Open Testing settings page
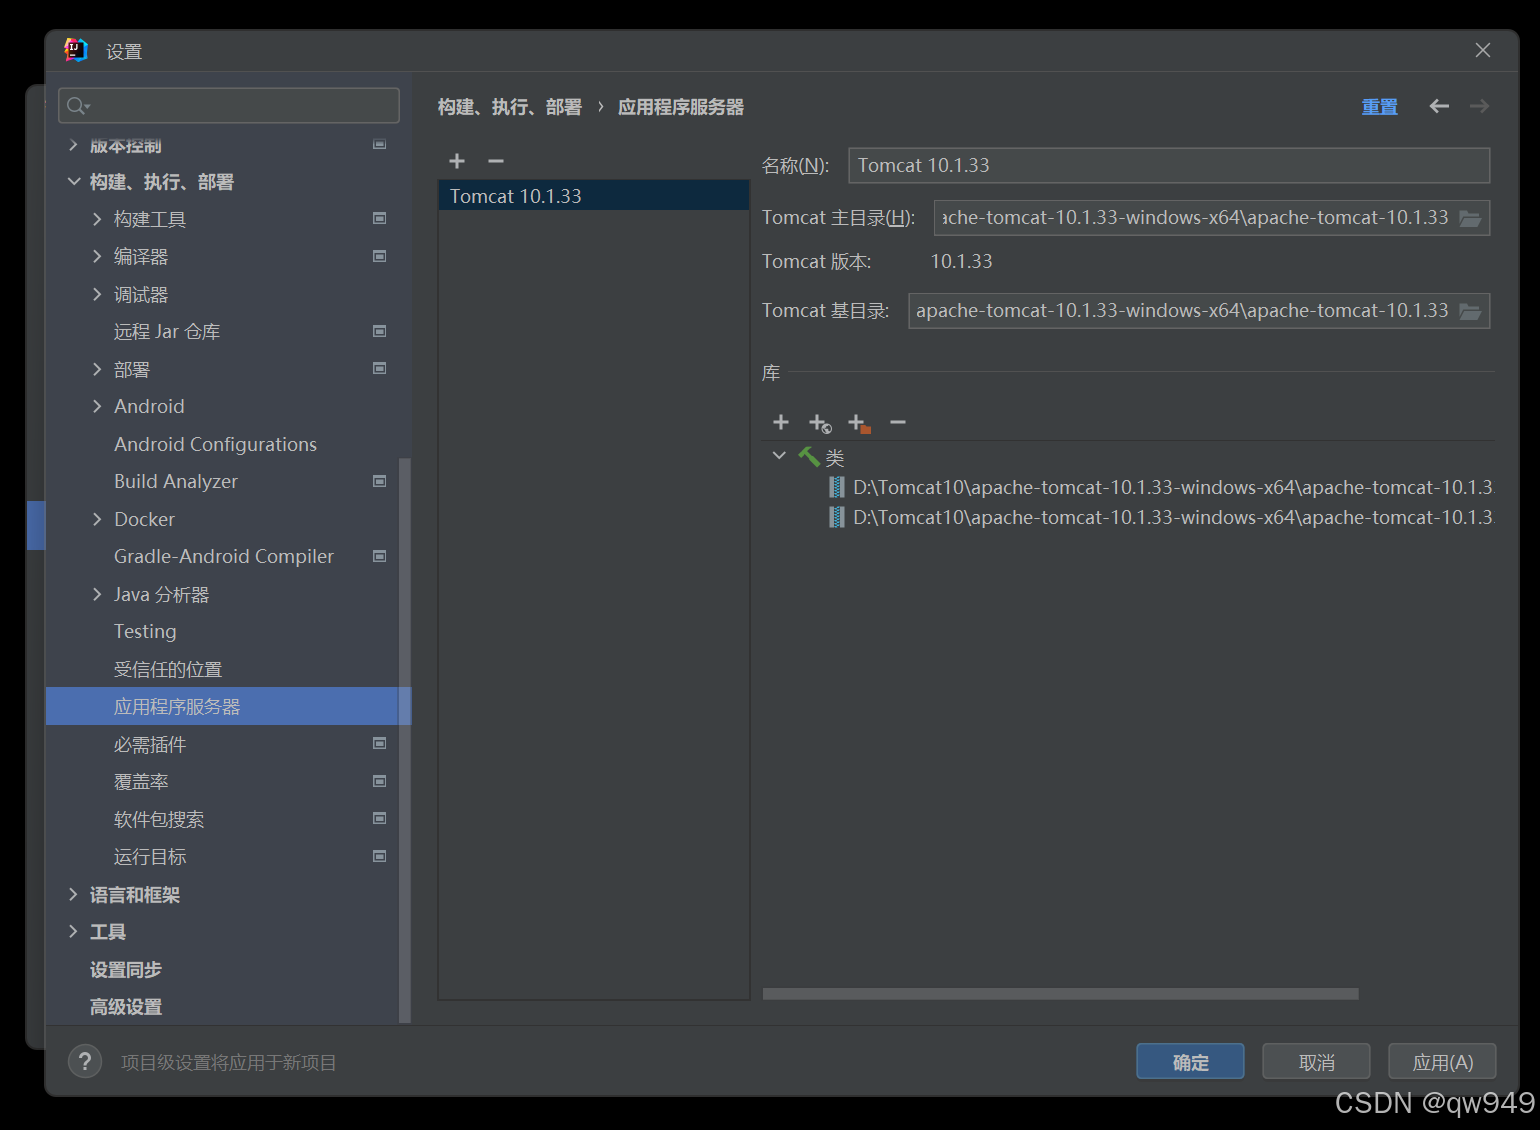 click(x=145, y=631)
